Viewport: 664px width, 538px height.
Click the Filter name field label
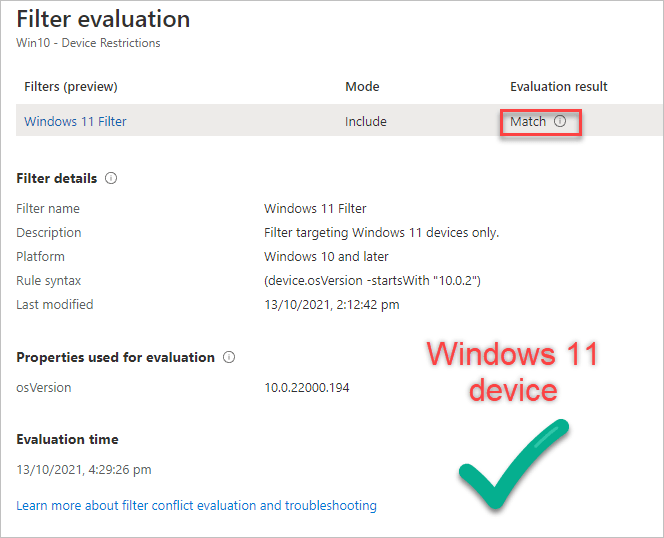coord(48,208)
